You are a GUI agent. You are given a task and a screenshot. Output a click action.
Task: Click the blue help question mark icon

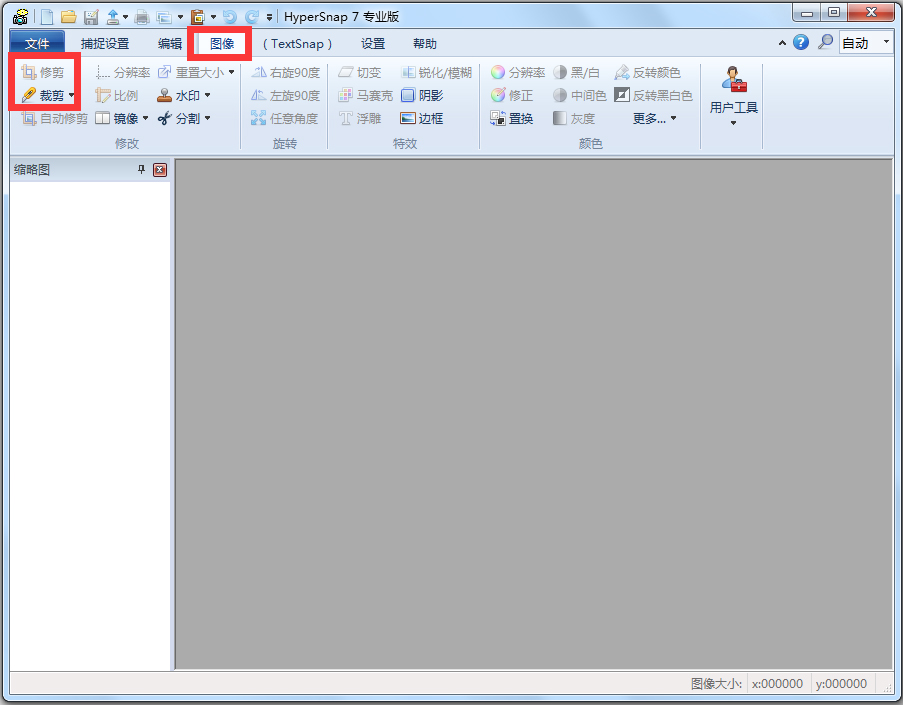(801, 42)
